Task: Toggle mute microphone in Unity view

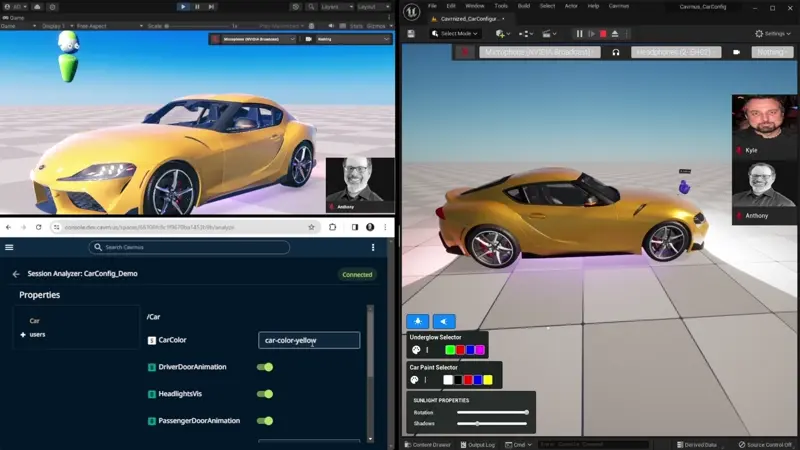Action: 215,39
